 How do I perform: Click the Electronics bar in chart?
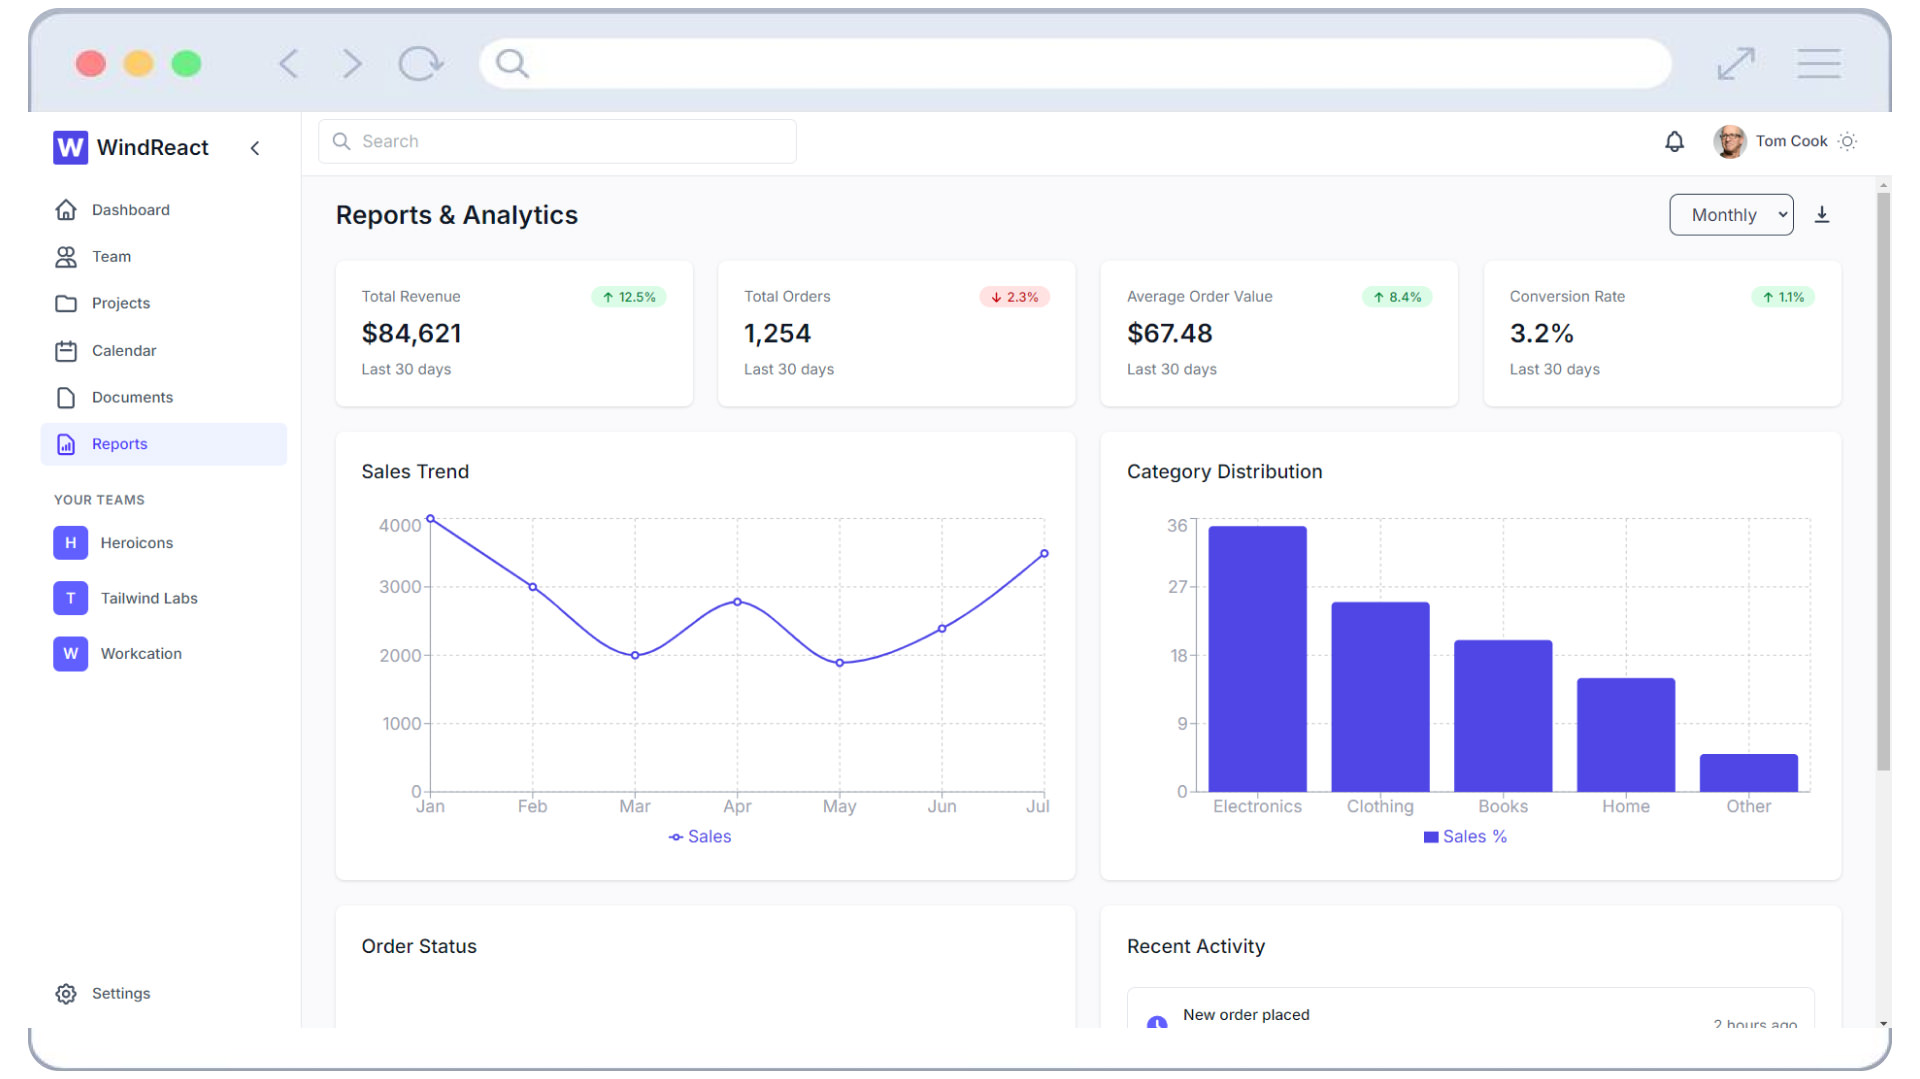coord(1257,659)
